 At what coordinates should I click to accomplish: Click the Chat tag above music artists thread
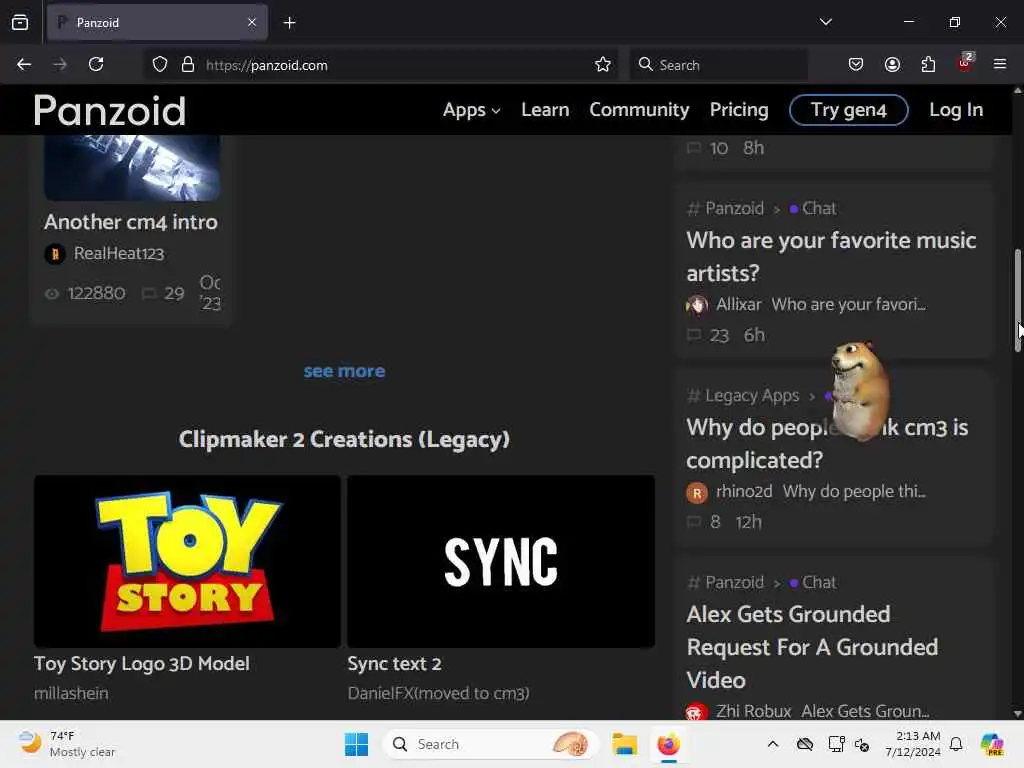coord(813,208)
